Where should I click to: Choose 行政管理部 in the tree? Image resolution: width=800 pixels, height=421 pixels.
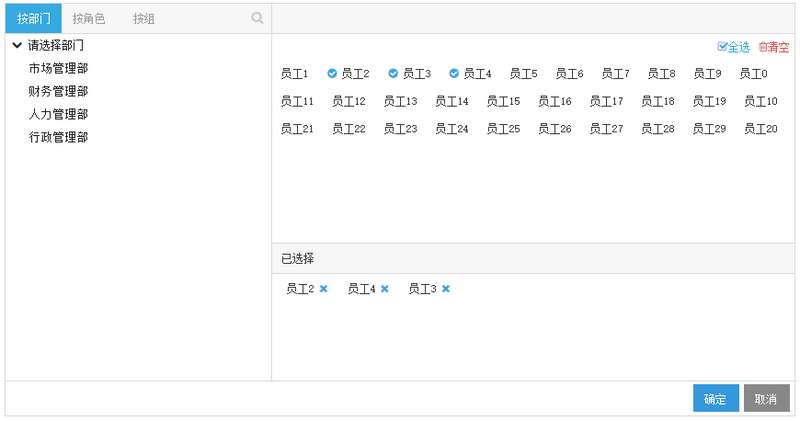[x=58, y=138]
